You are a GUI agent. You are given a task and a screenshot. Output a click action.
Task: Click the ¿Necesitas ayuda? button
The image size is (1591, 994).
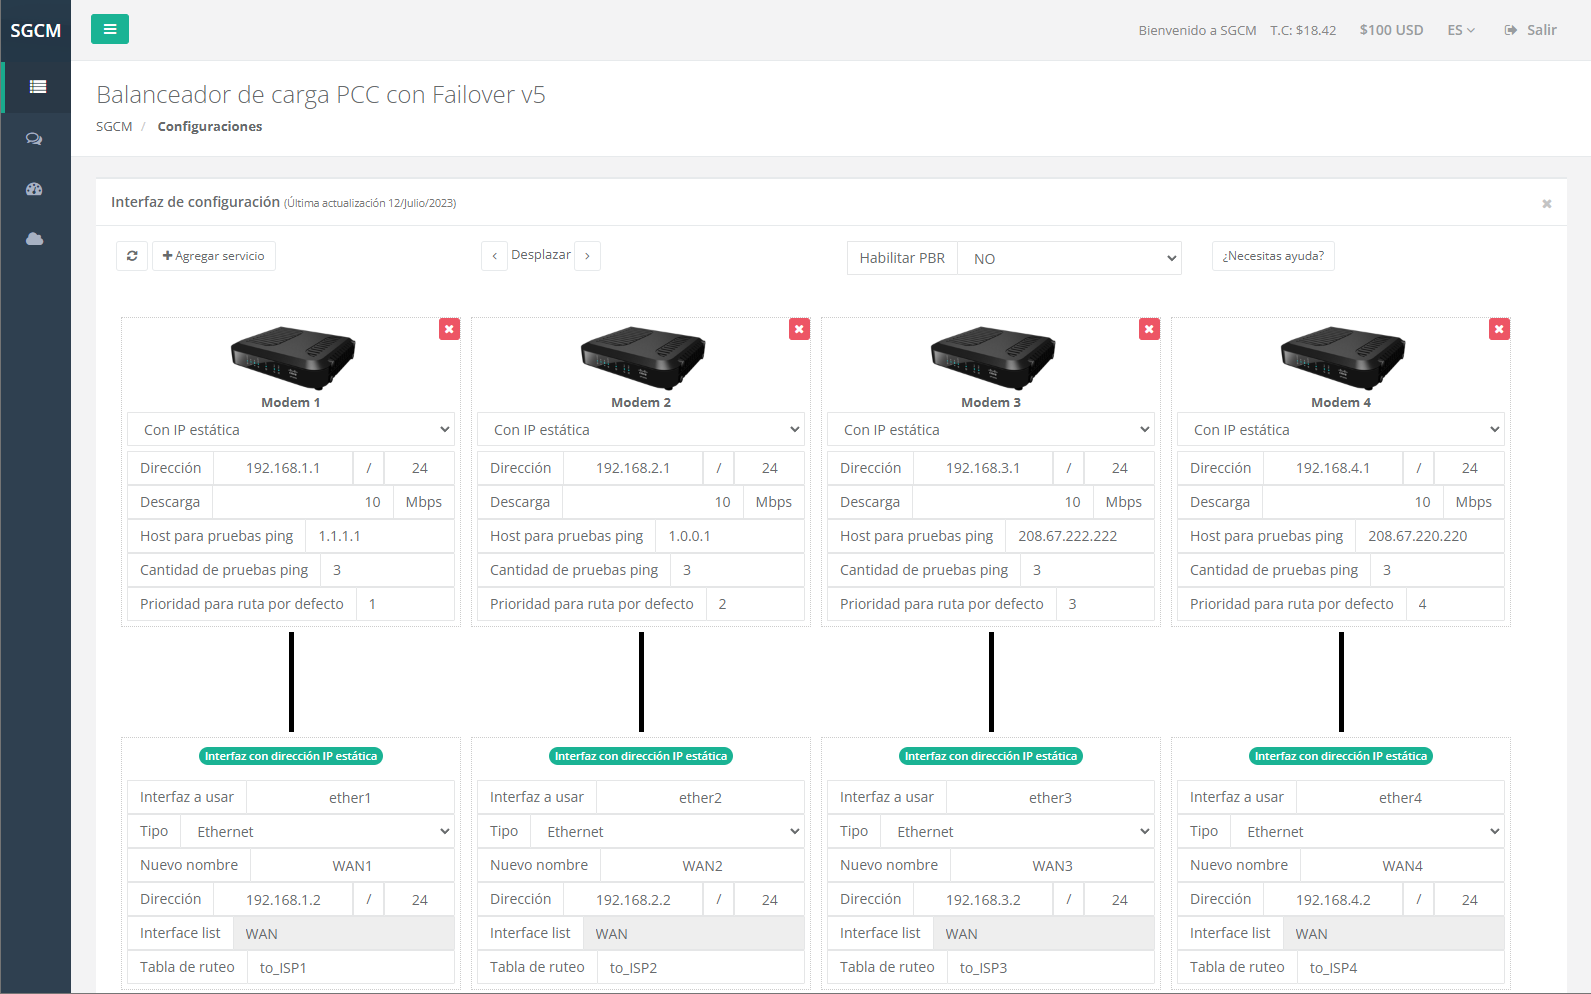1272,256
